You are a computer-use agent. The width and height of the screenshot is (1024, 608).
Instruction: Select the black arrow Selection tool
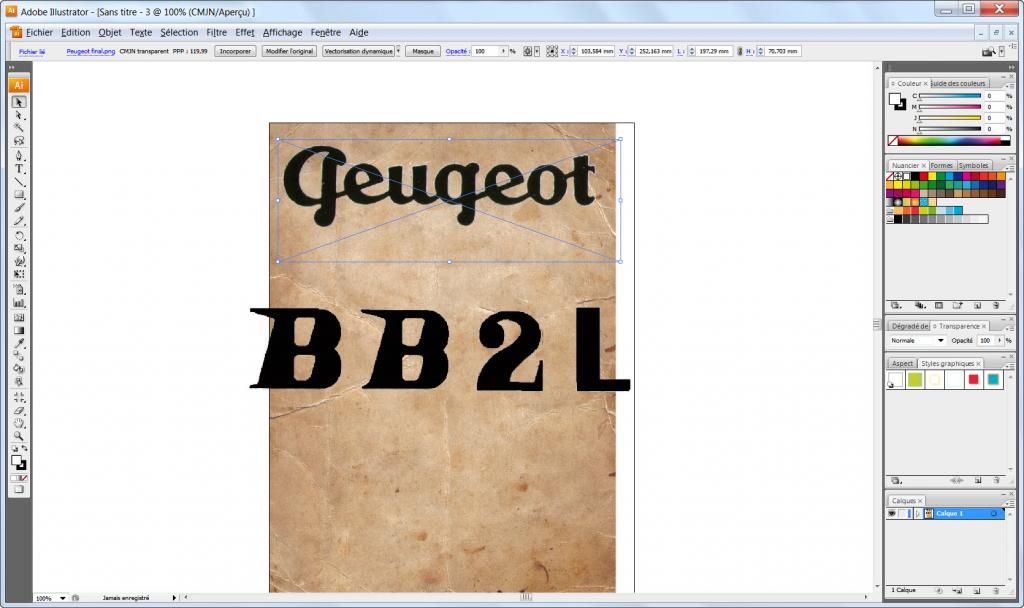coord(19,102)
